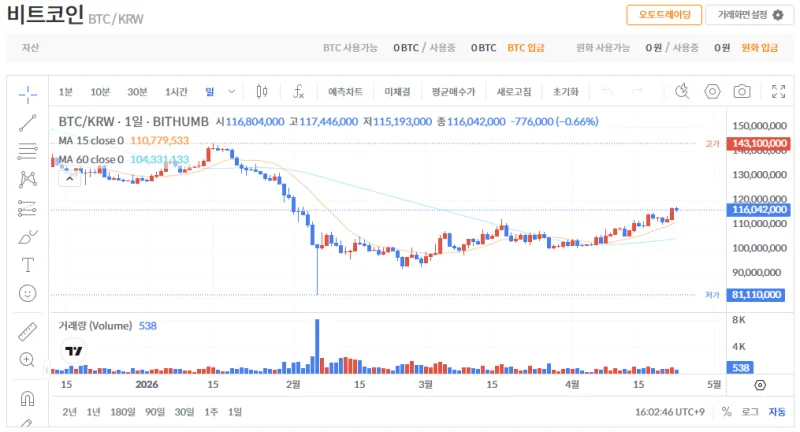Select the ruler measure tool
The width and height of the screenshot is (800, 432).
[28, 332]
